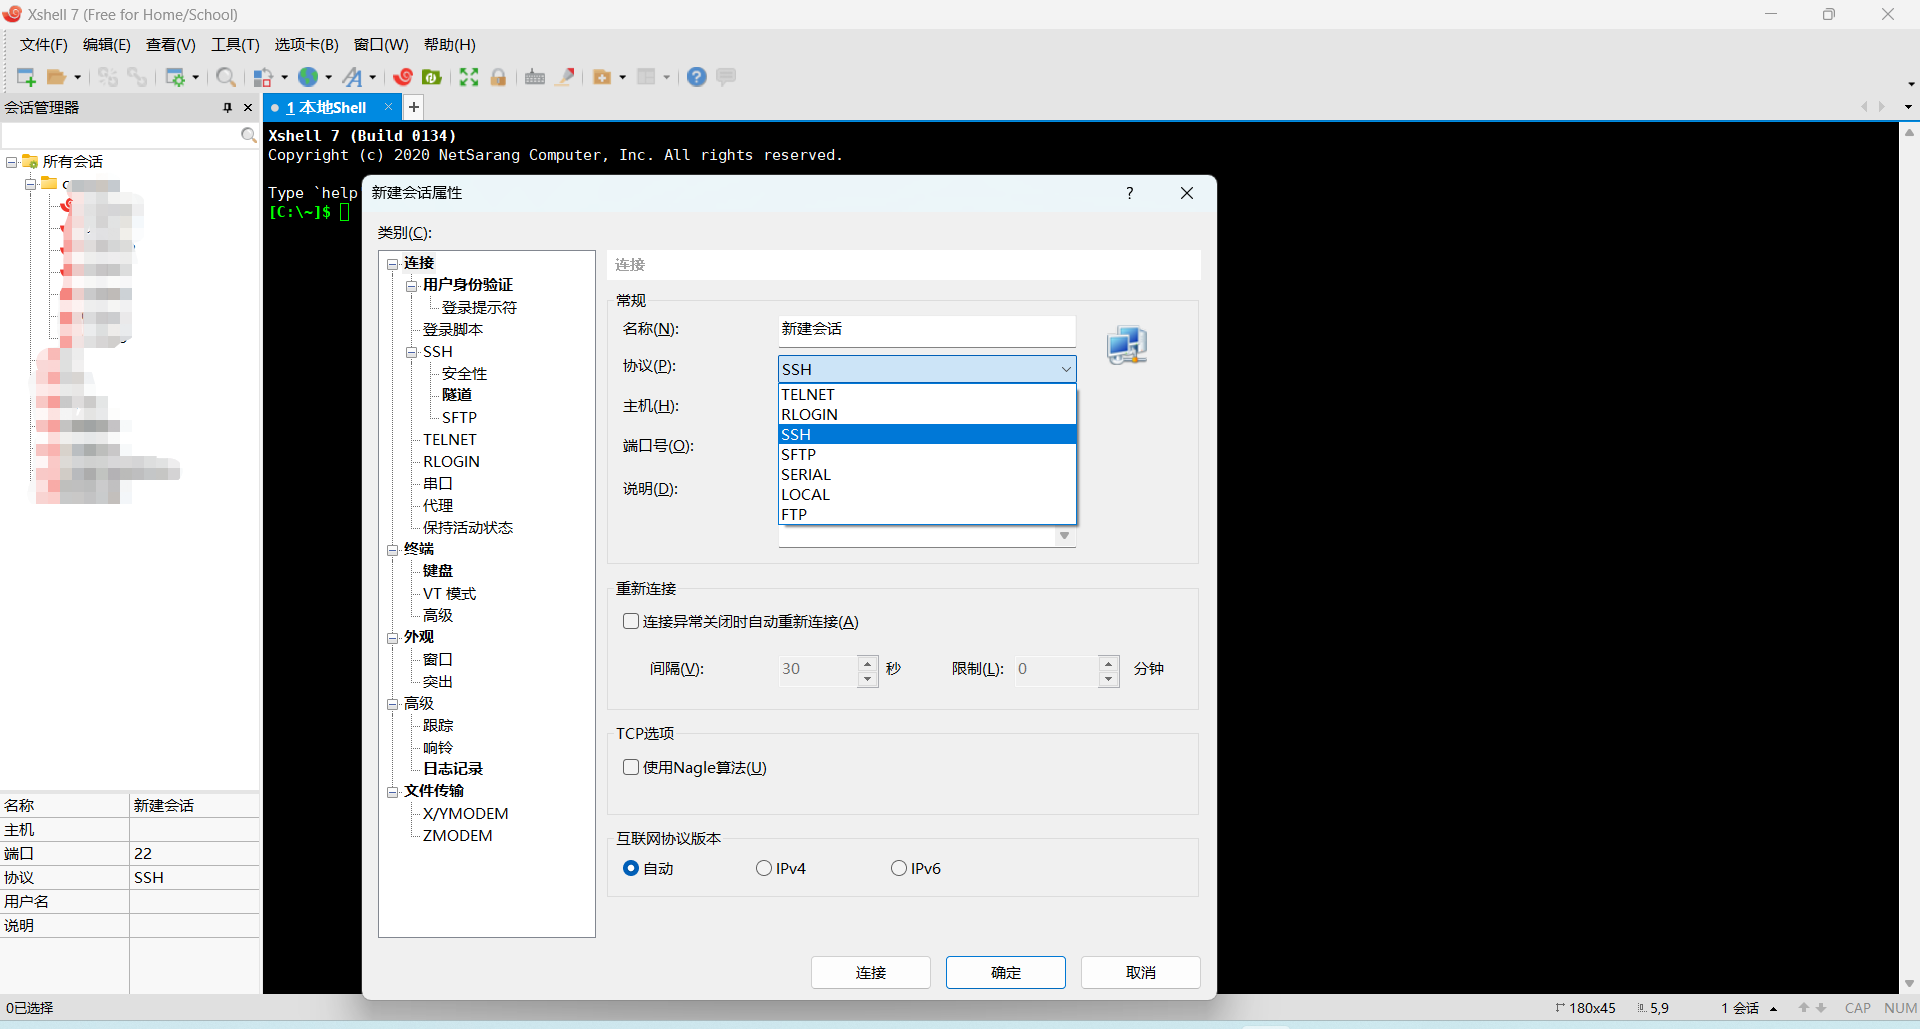Select 用户身份验证 in the category tree
This screenshot has width=1920, height=1029.
coord(467,286)
